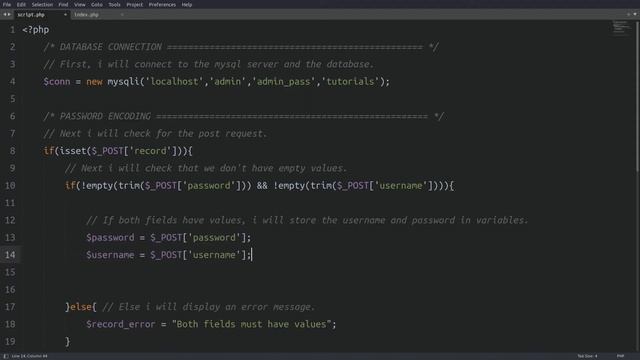This screenshot has width=640, height=360.
Task: Click the <?php opening tag
Action: pos(36,30)
